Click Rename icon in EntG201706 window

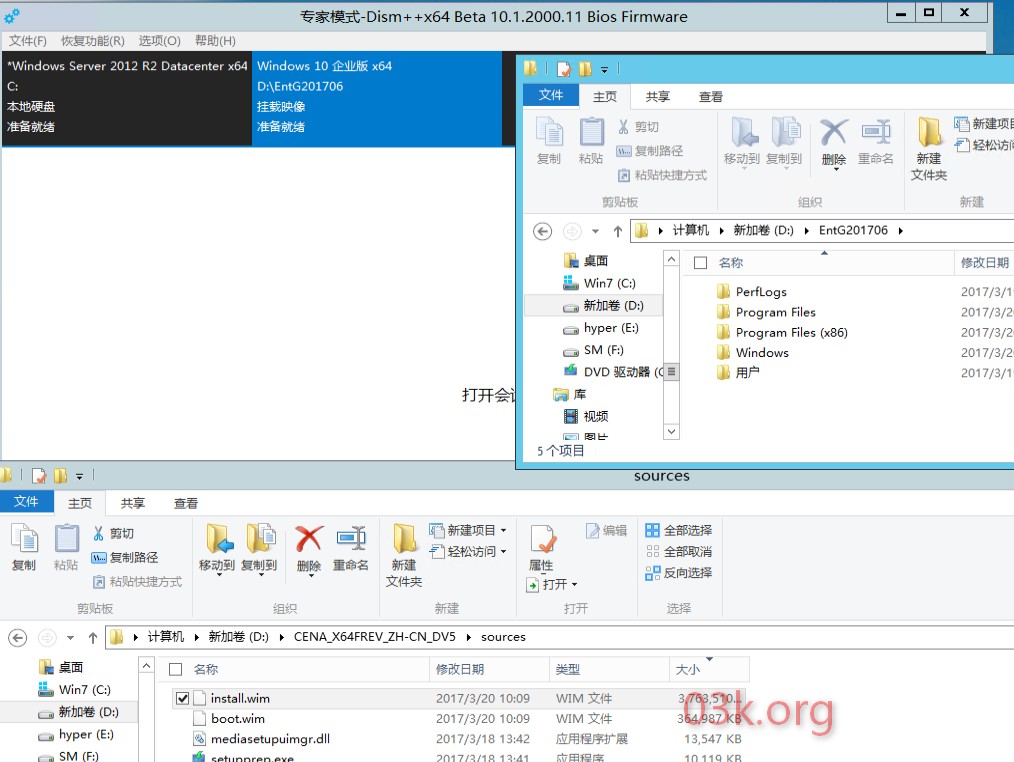[x=876, y=132]
